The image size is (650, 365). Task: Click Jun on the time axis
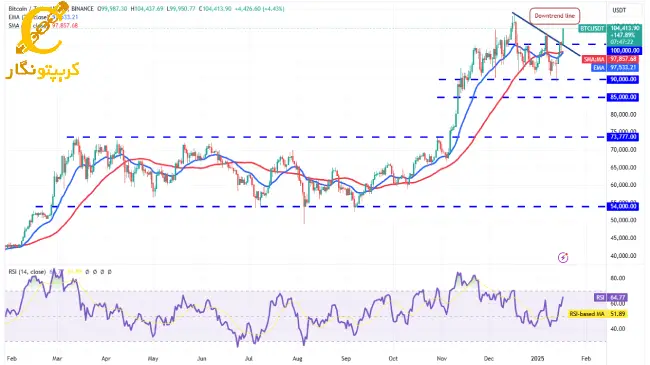coord(202,358)
